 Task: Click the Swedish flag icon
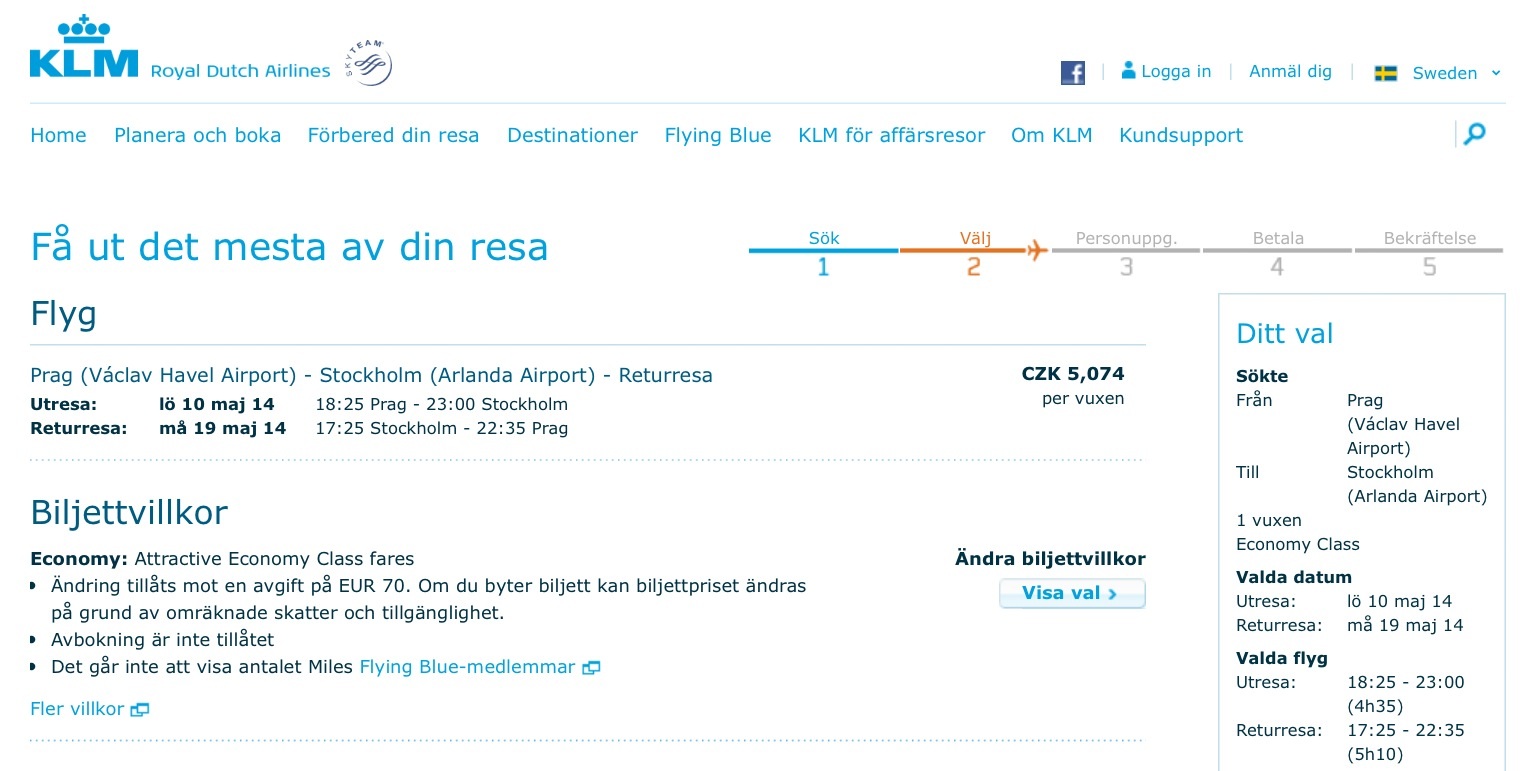tap(1385, 73)
